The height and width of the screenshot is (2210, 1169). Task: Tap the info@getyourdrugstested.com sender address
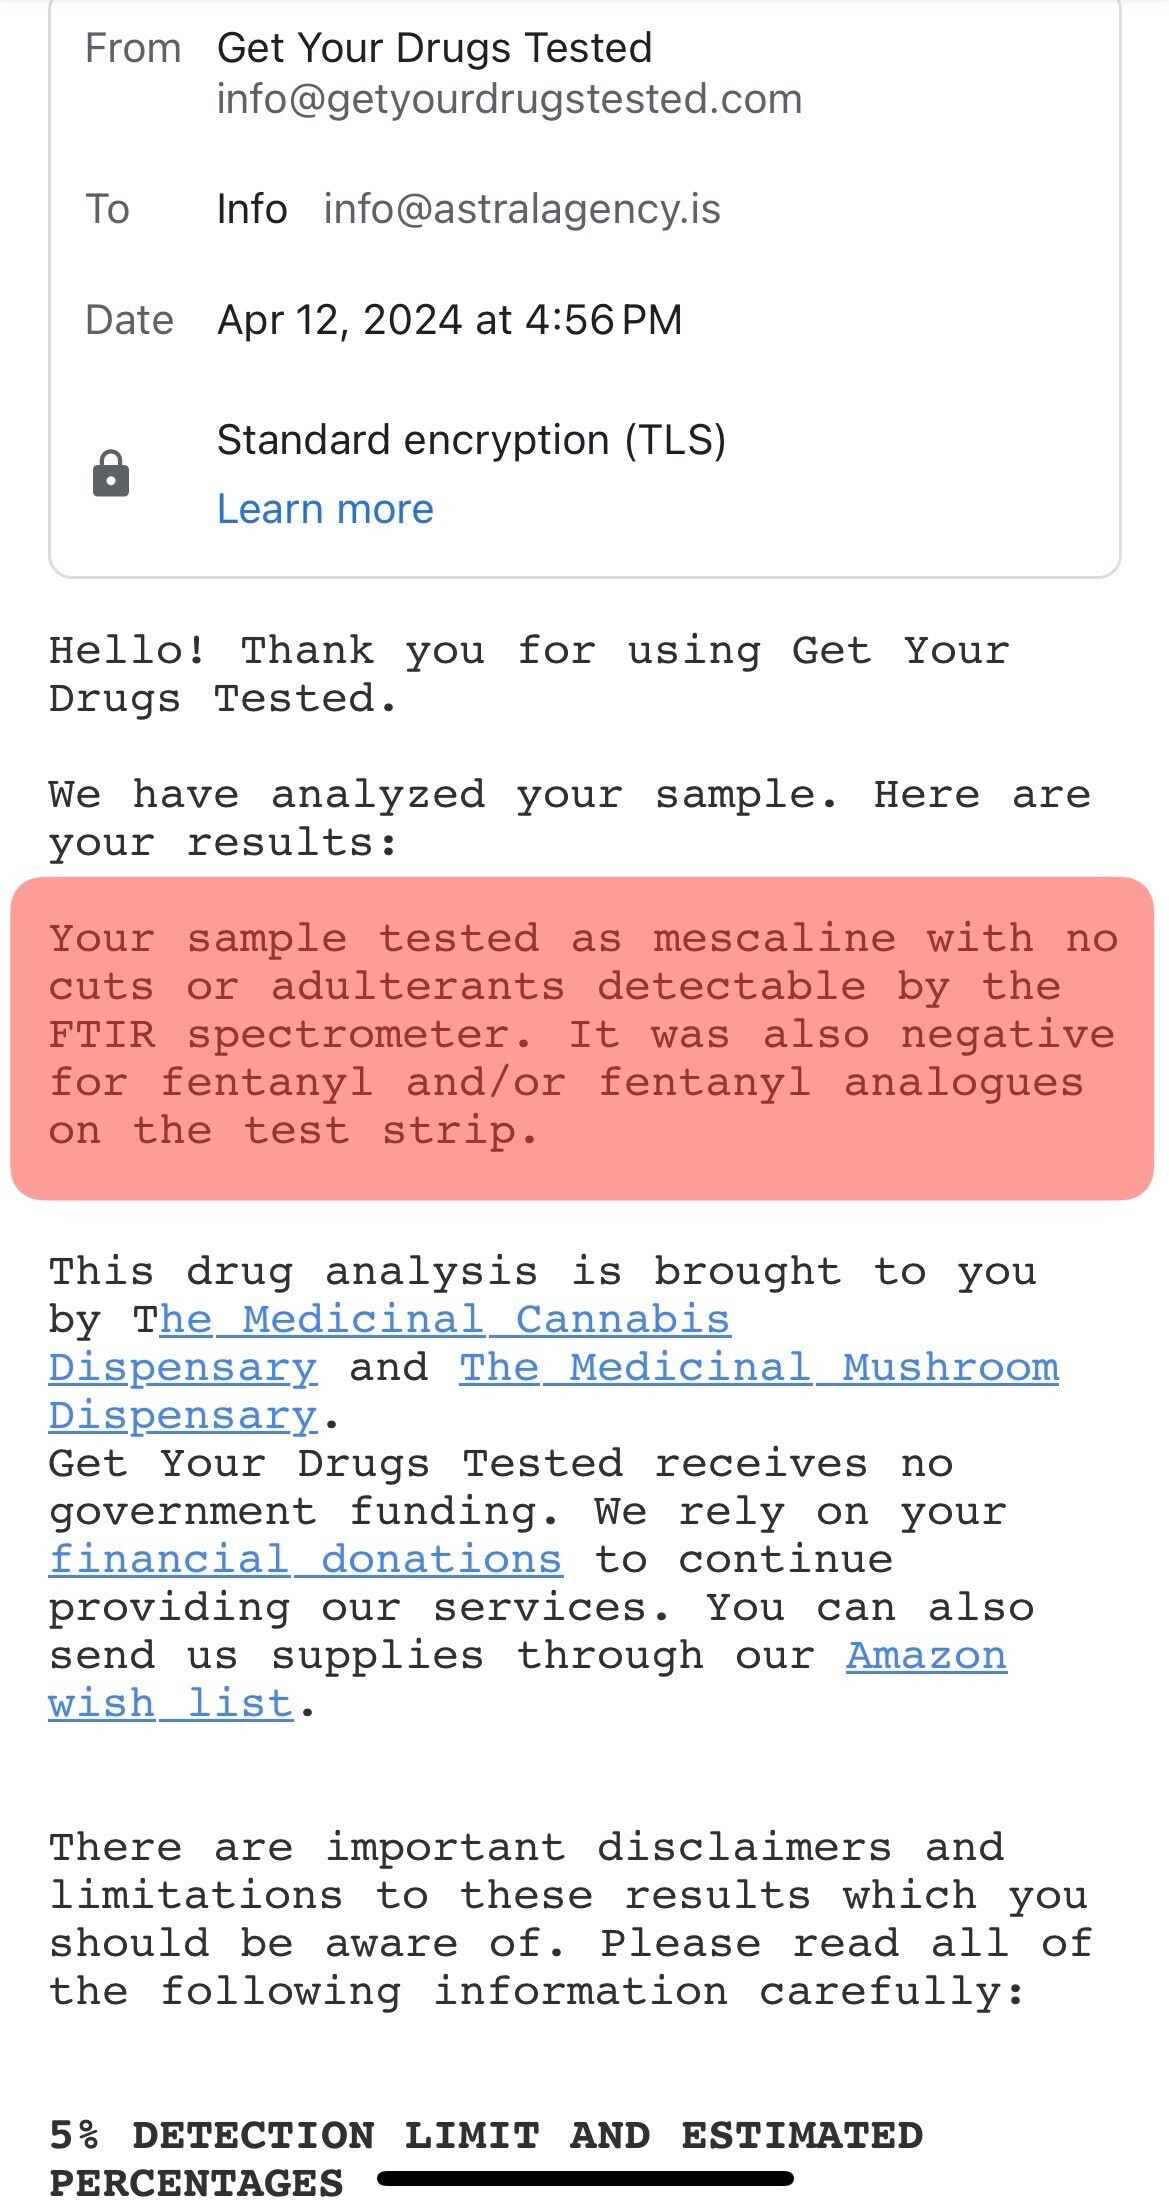509,99
